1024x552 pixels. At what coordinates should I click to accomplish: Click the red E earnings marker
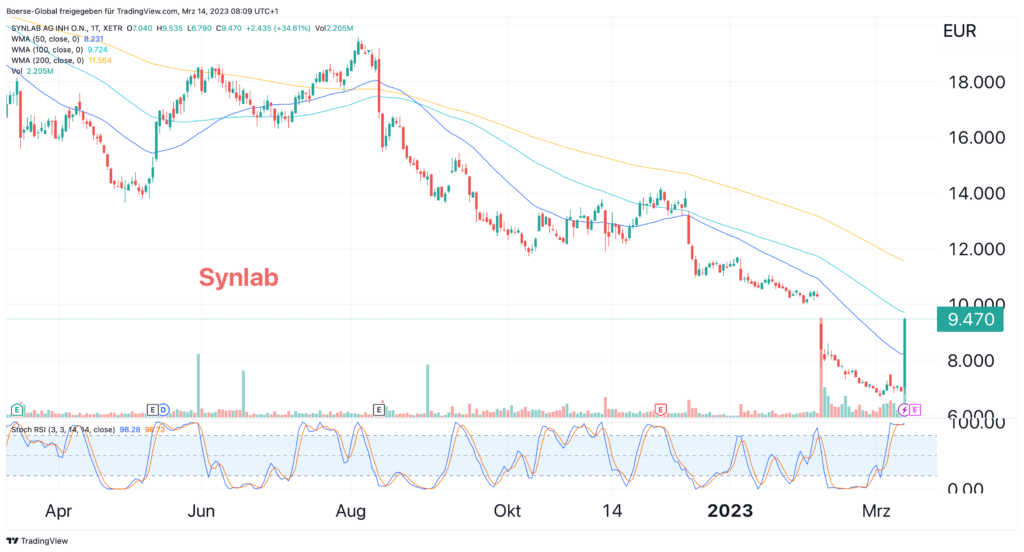tap(660, 410)
